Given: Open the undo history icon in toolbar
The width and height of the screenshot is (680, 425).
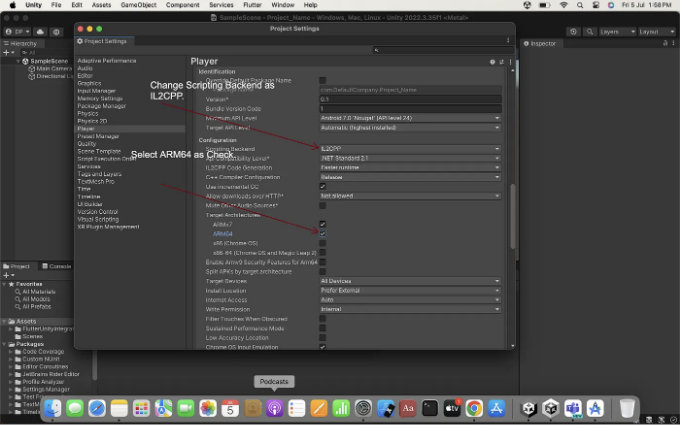Looking at the screenshot, I should point(573,32).
